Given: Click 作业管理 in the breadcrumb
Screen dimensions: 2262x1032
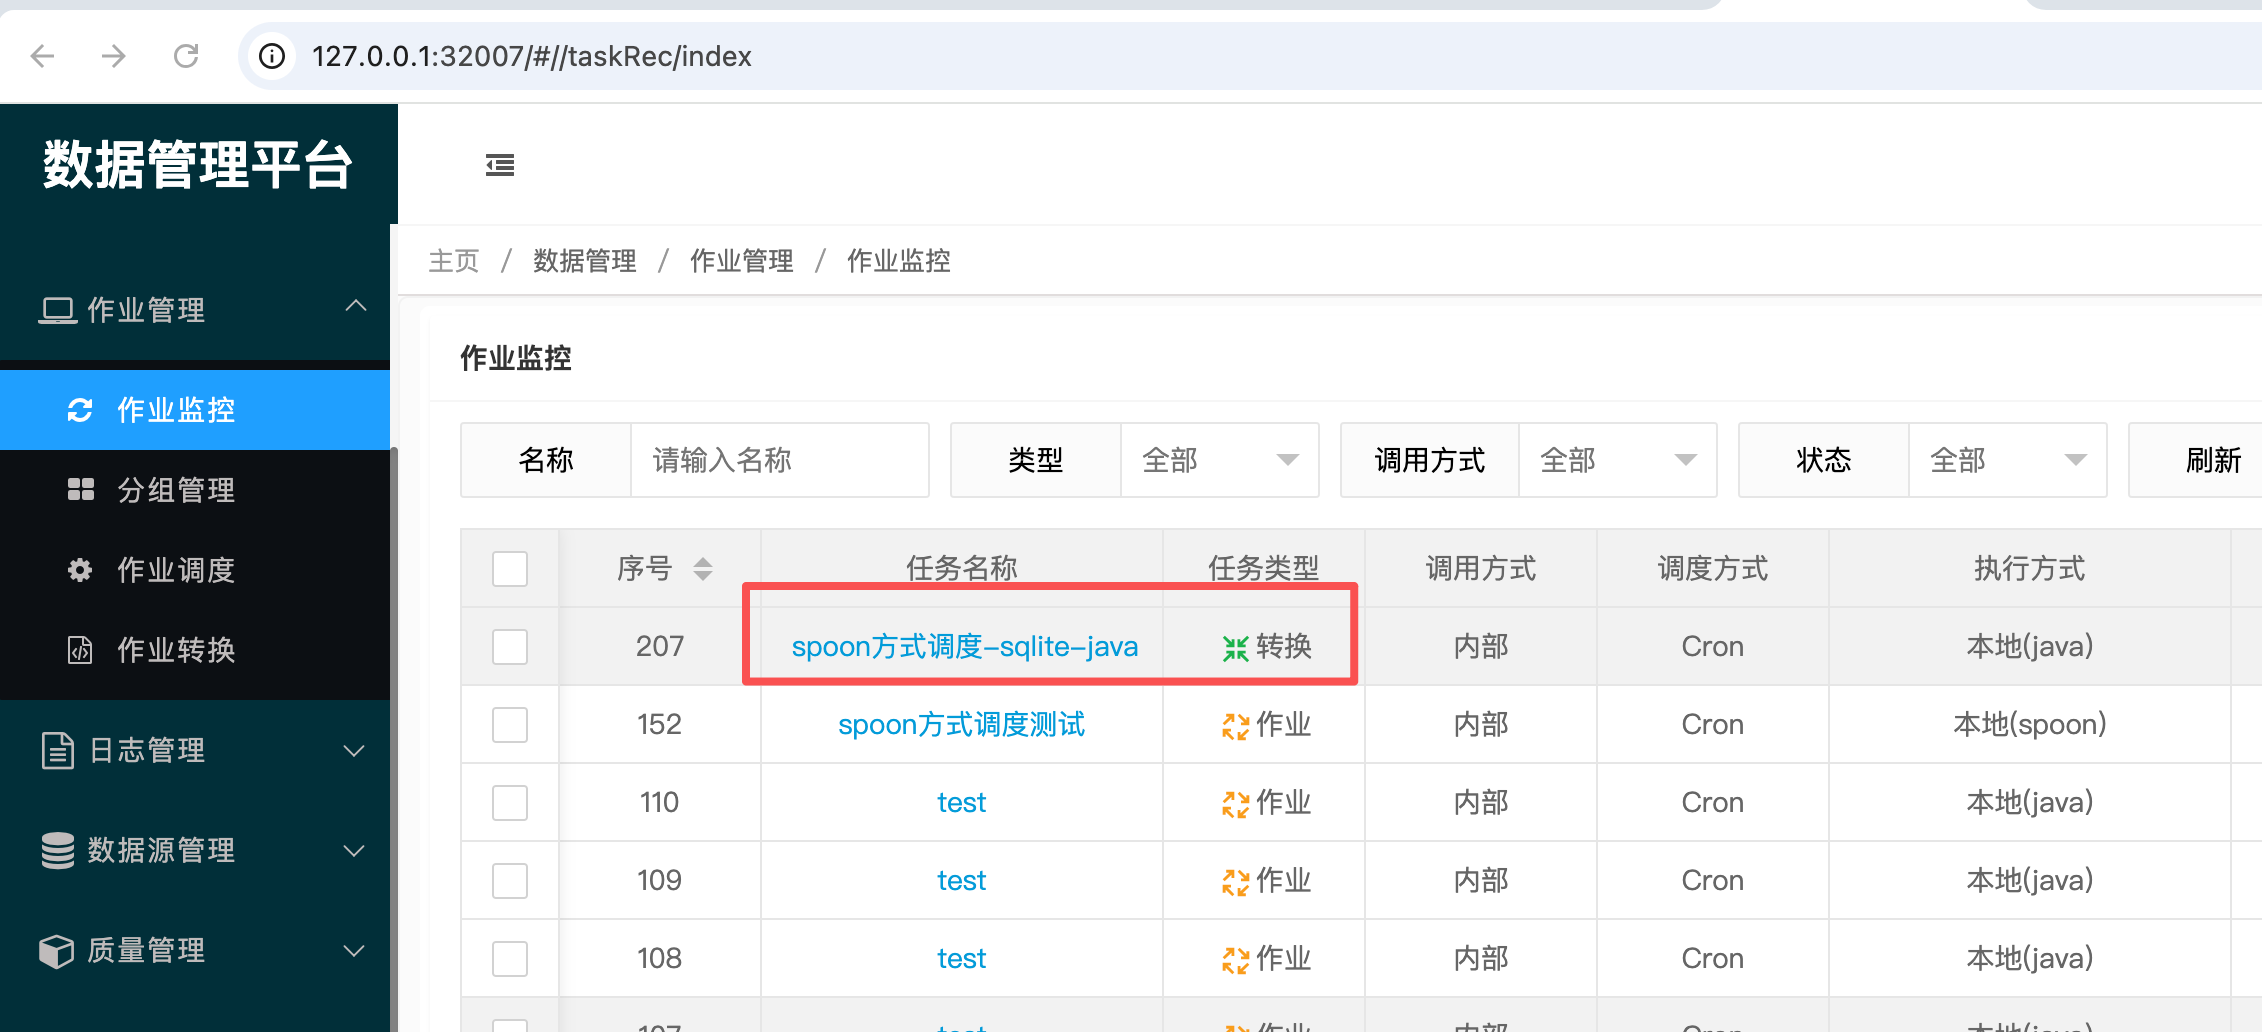Looking at the screenshot, I should (742, 261).
